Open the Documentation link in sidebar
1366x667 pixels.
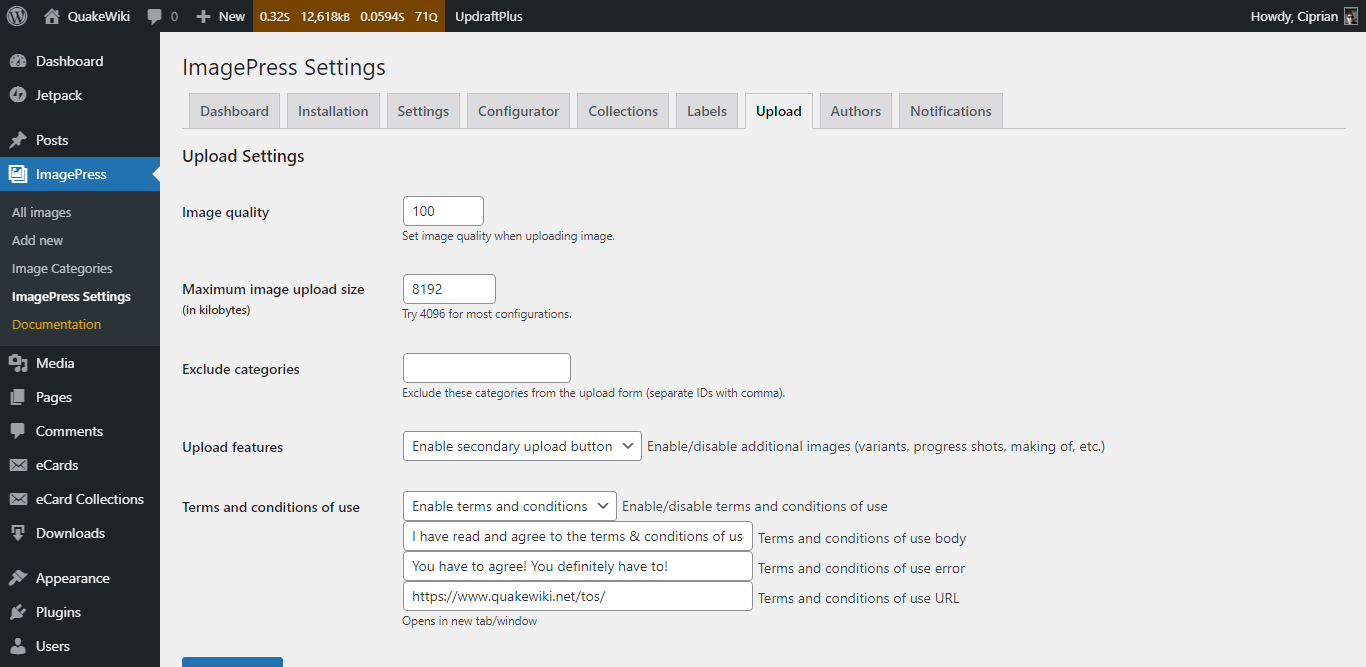click(x=56, y=324)
